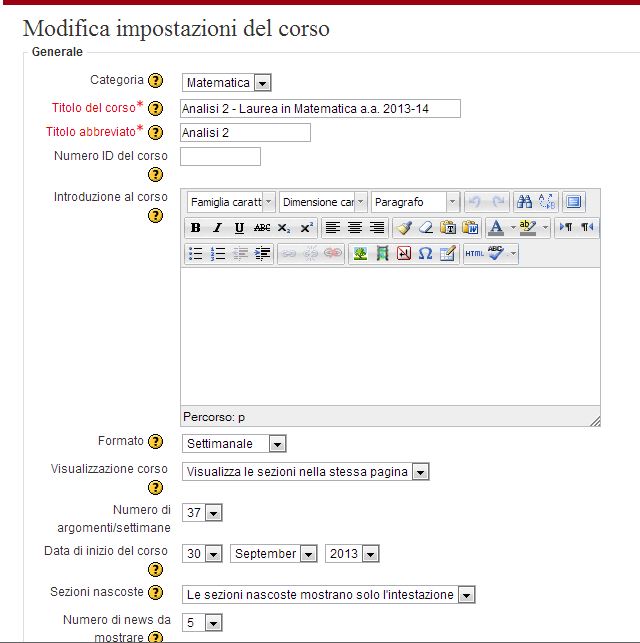Open the start day dropdown showing 30
This screenshot has width=640, height=643.
click(202, 554)
